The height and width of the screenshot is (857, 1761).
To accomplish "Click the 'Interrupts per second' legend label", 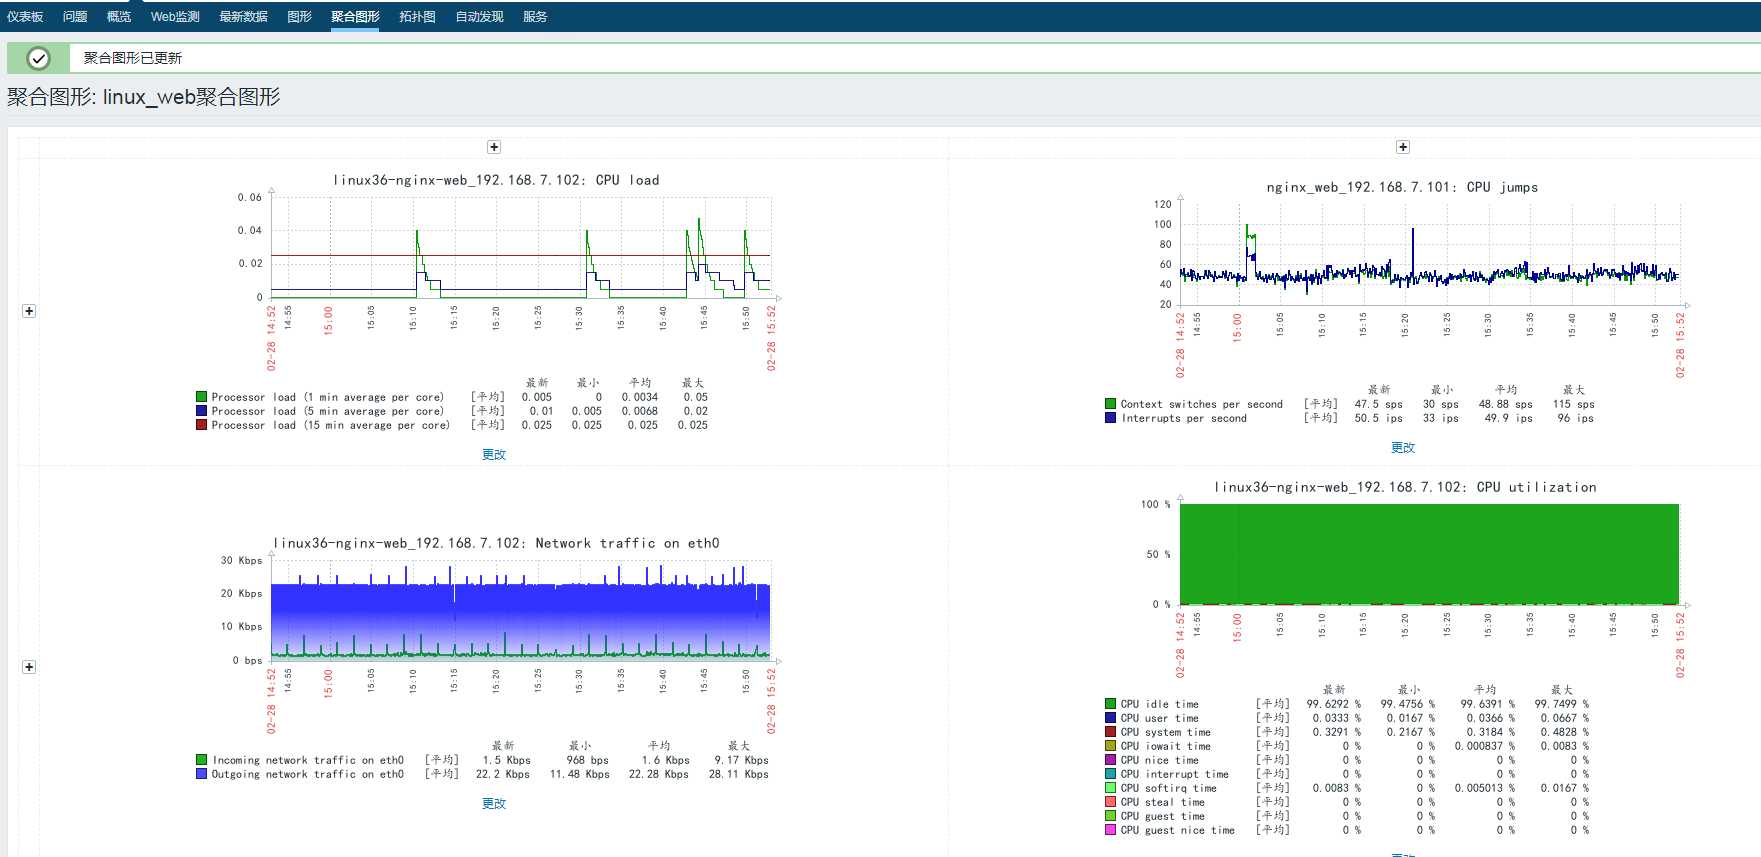I will tap(1184, 418).
